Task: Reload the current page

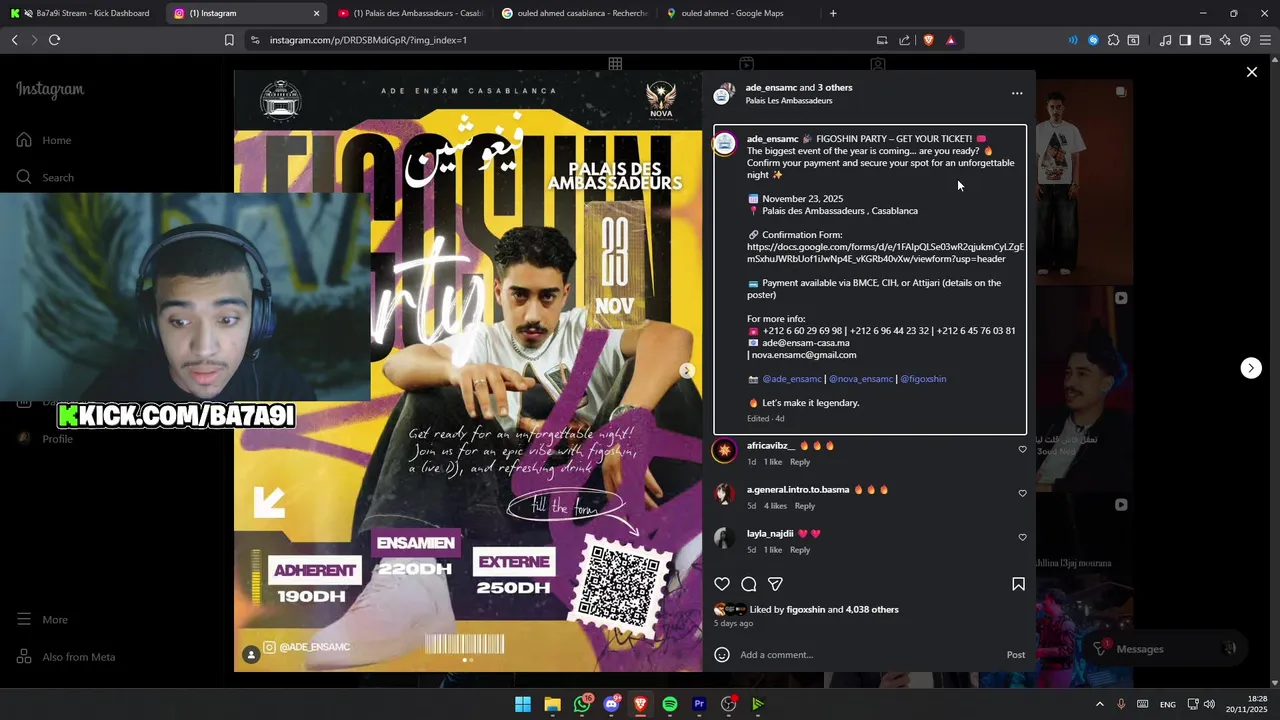Action: [x=54, y=40]
